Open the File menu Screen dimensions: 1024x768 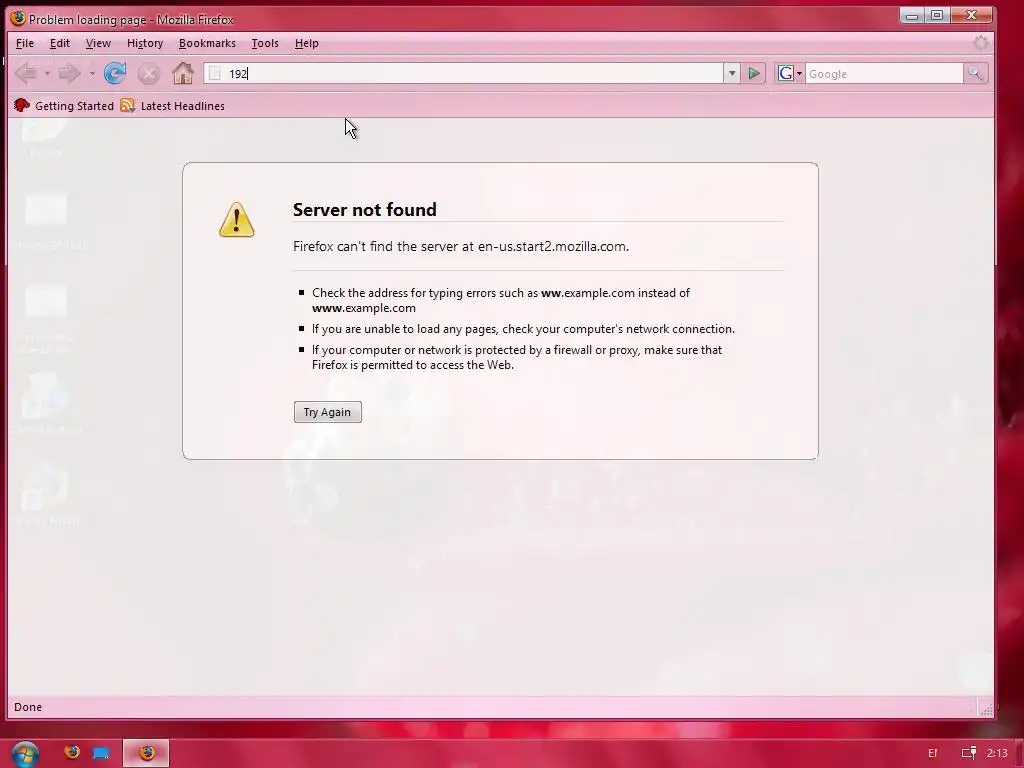[25, 43]
